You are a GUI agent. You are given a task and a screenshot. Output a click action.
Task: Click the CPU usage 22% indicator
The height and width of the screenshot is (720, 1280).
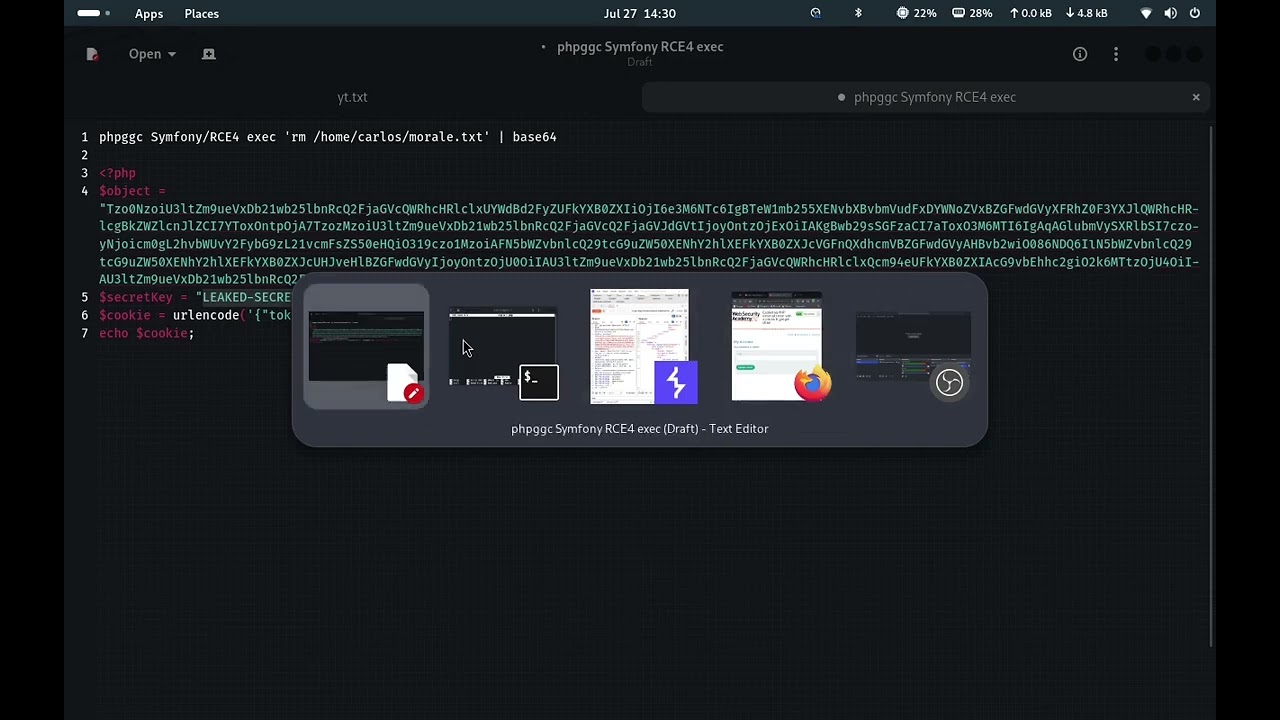[916, 13]
